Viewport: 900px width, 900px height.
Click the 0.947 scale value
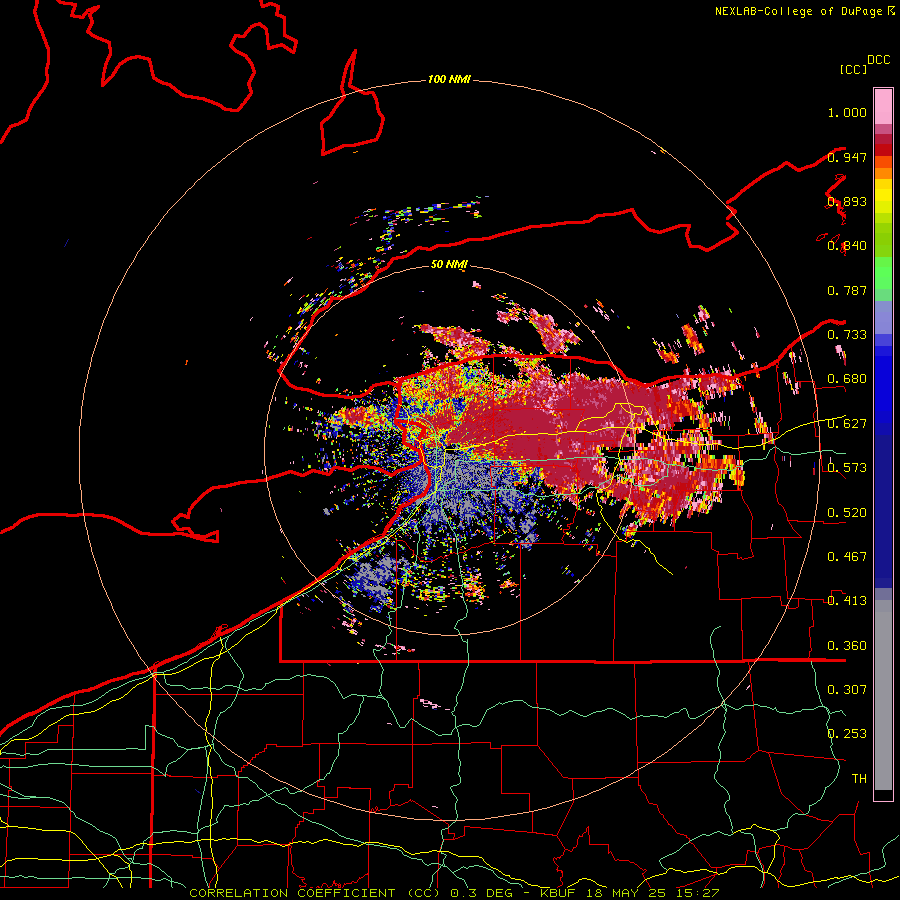coord(847,157)
